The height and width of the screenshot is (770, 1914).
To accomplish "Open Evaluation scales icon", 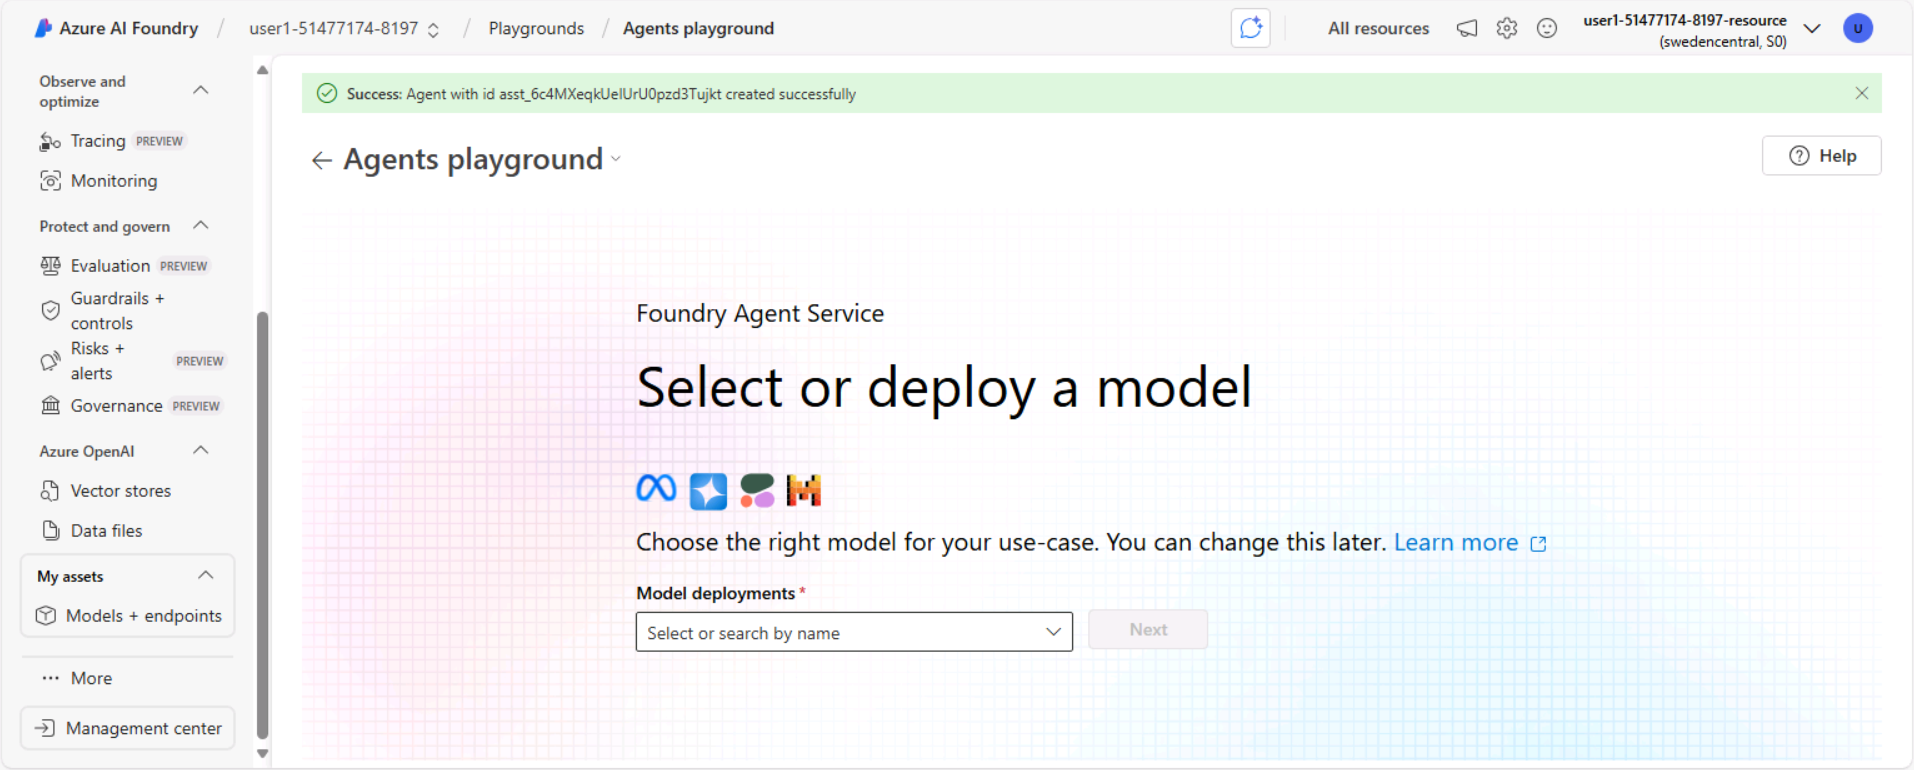I will [50, 266].
